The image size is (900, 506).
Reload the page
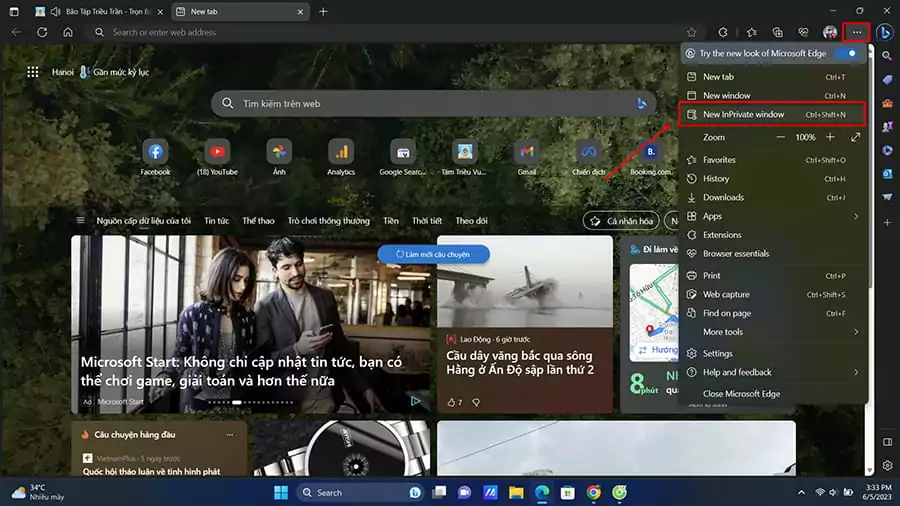[x=42, y=32]
